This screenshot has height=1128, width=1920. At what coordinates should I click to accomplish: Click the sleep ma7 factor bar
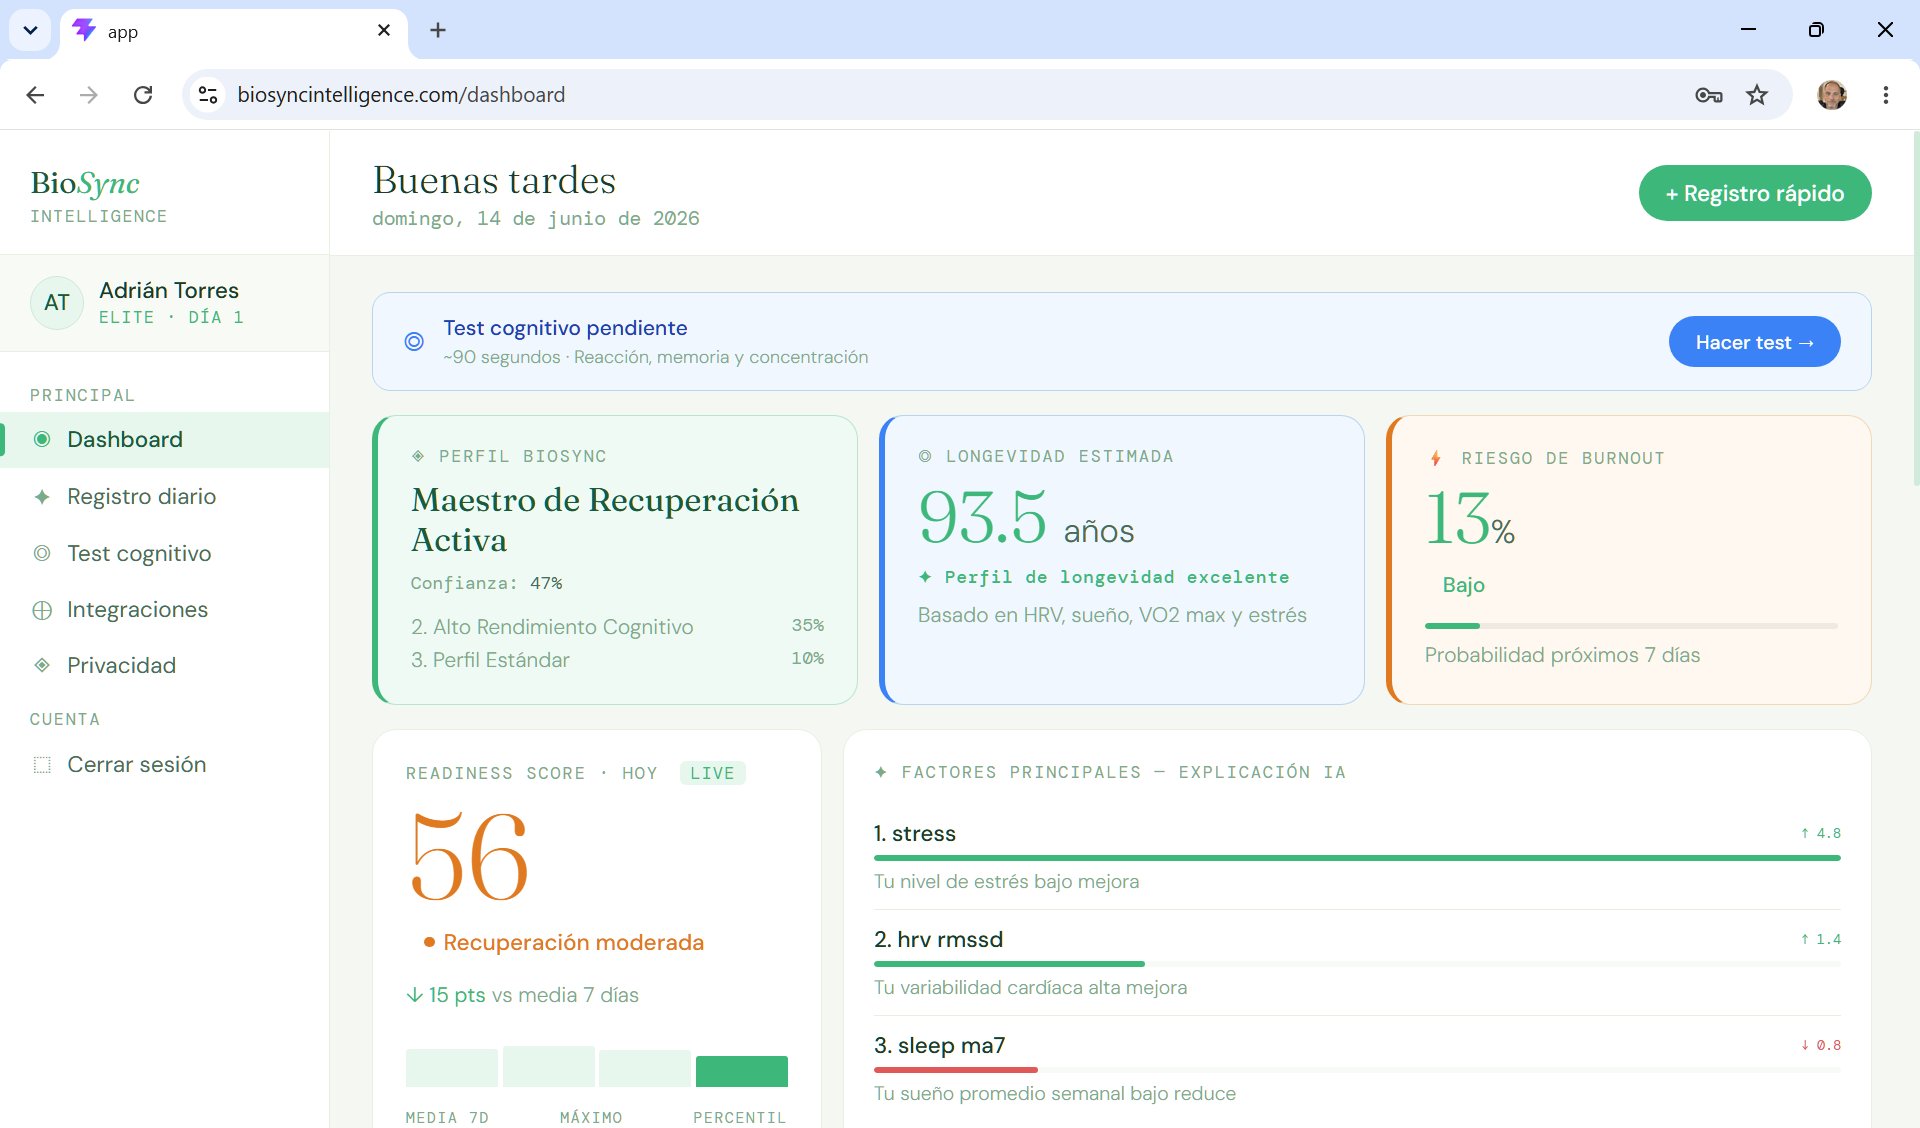point(1357,1070)
